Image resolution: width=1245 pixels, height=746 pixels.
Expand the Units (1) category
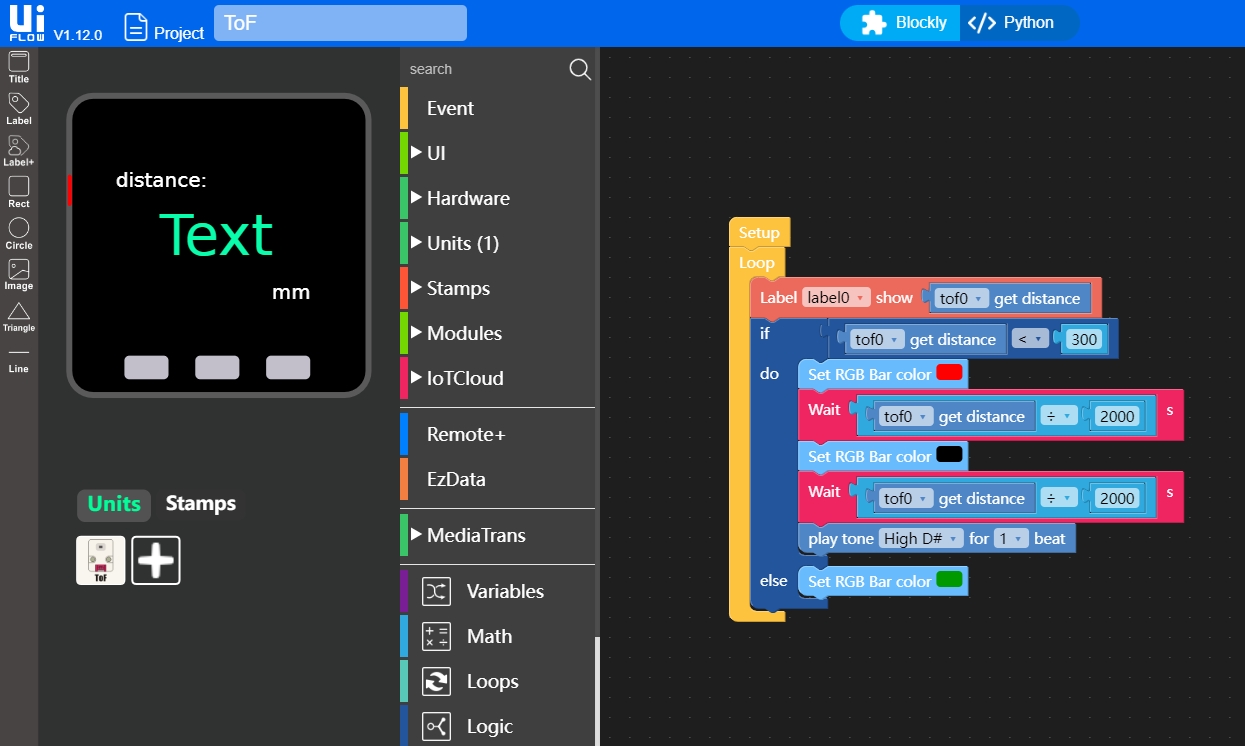(x=462, y=243)
